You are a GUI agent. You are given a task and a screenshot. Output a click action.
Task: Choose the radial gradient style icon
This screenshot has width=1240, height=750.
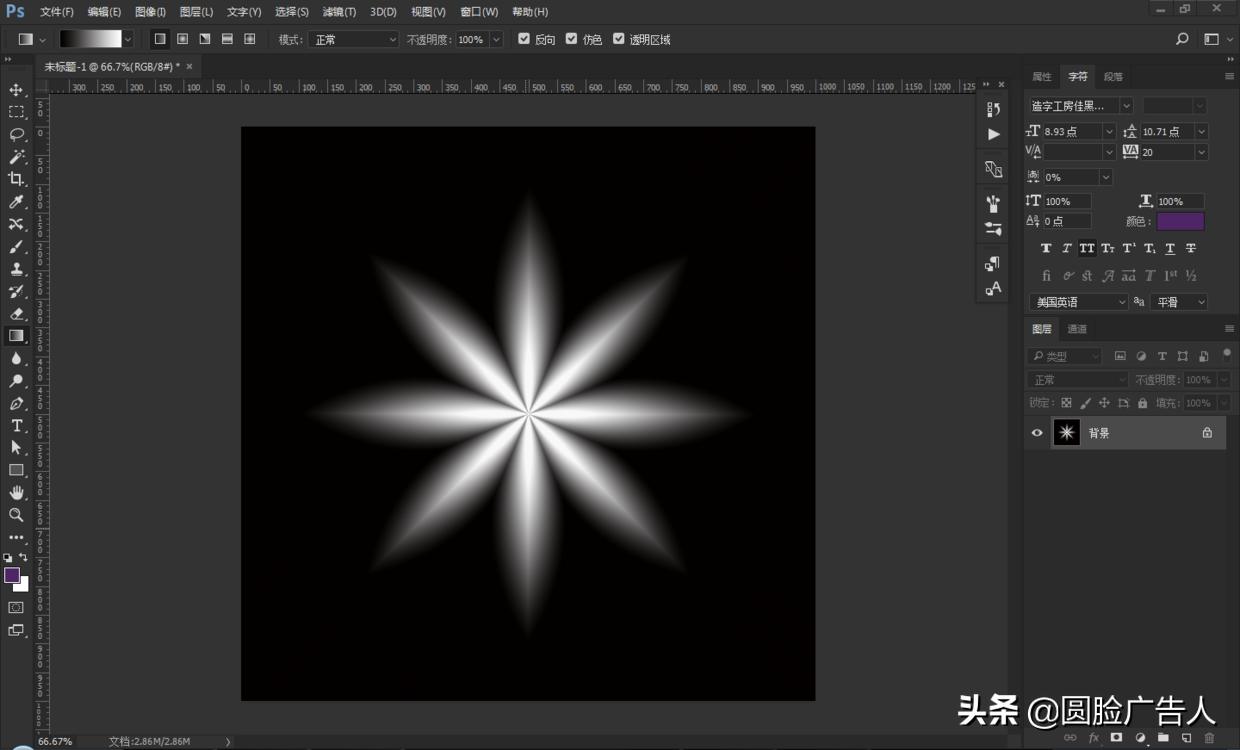(x=182, y=39)
